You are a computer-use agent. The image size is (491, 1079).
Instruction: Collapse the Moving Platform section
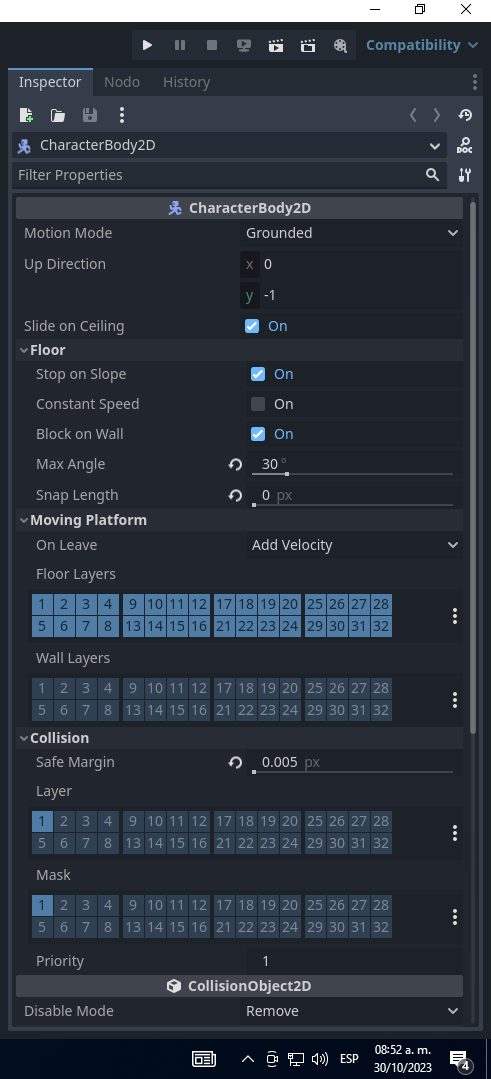coord(239,520)
